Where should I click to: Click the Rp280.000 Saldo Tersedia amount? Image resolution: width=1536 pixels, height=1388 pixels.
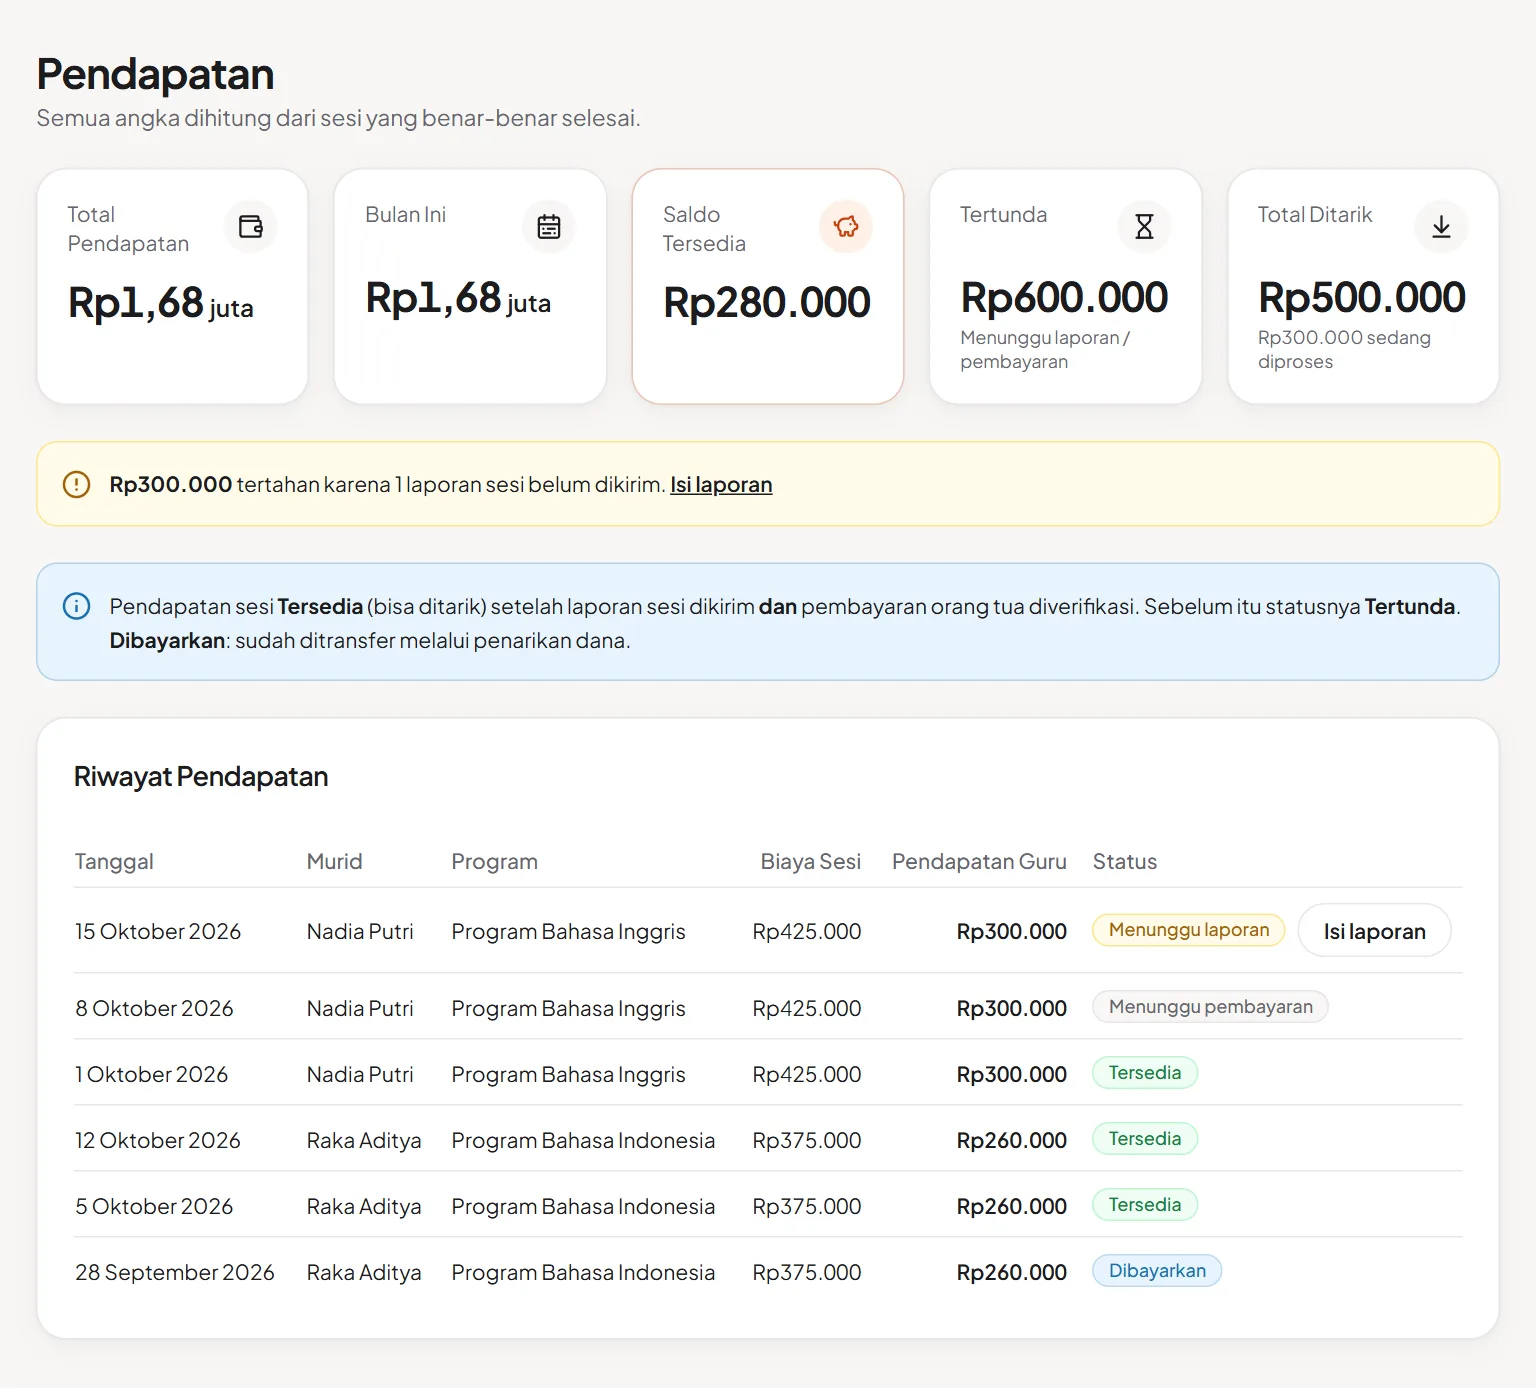pos(767,303)
